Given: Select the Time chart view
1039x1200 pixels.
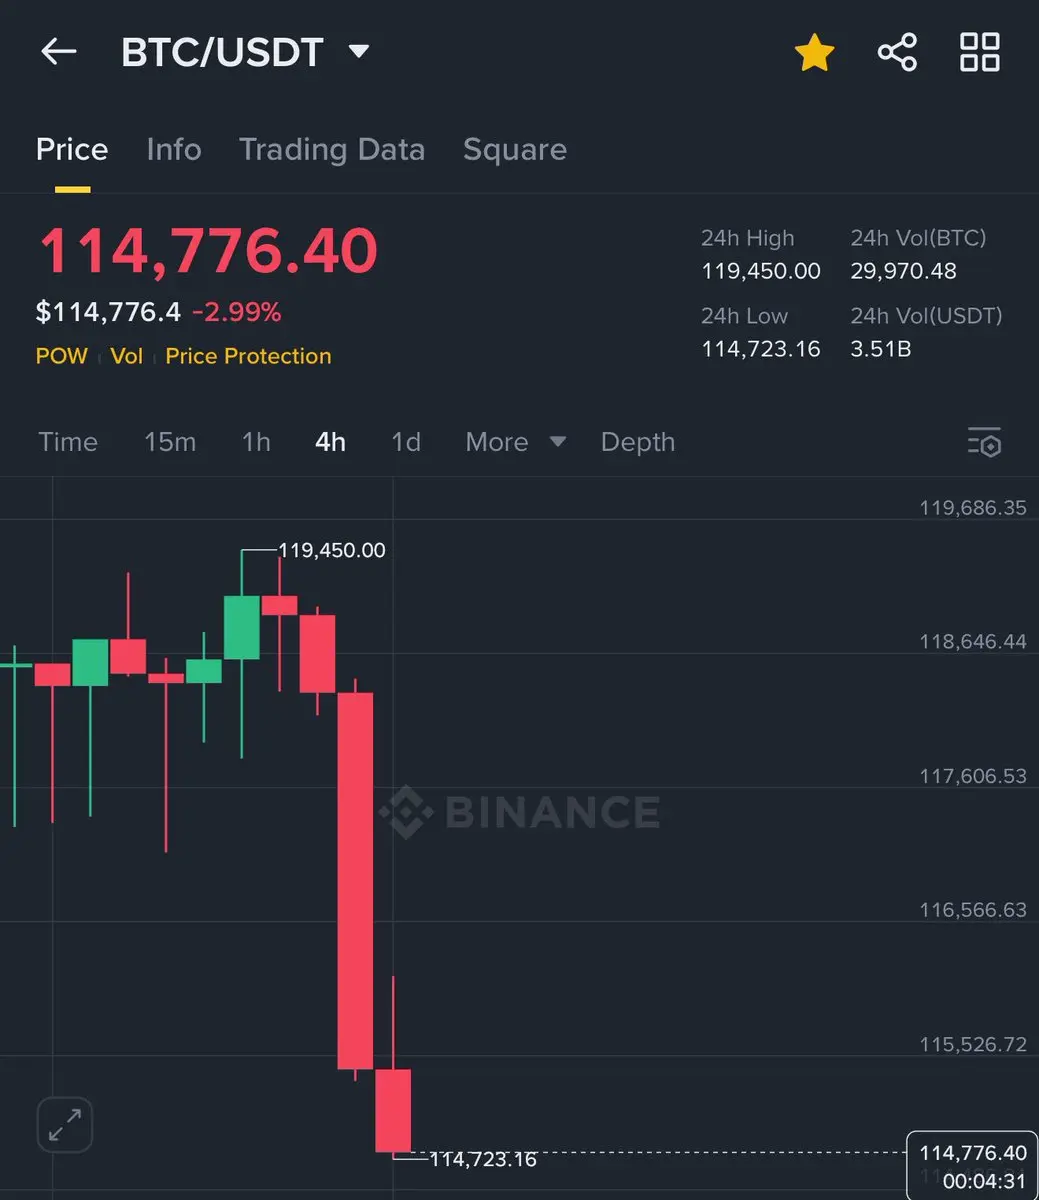Looking at the screenshot, I should [x=68, y=442].
